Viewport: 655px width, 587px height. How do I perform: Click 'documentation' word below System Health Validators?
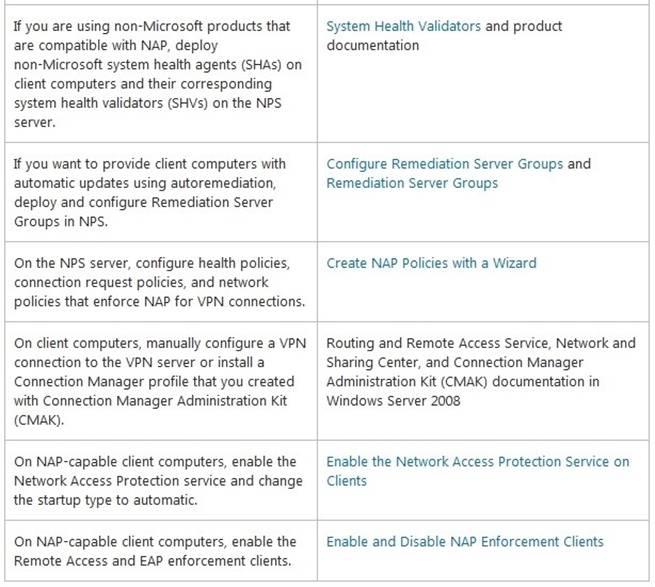373,46
